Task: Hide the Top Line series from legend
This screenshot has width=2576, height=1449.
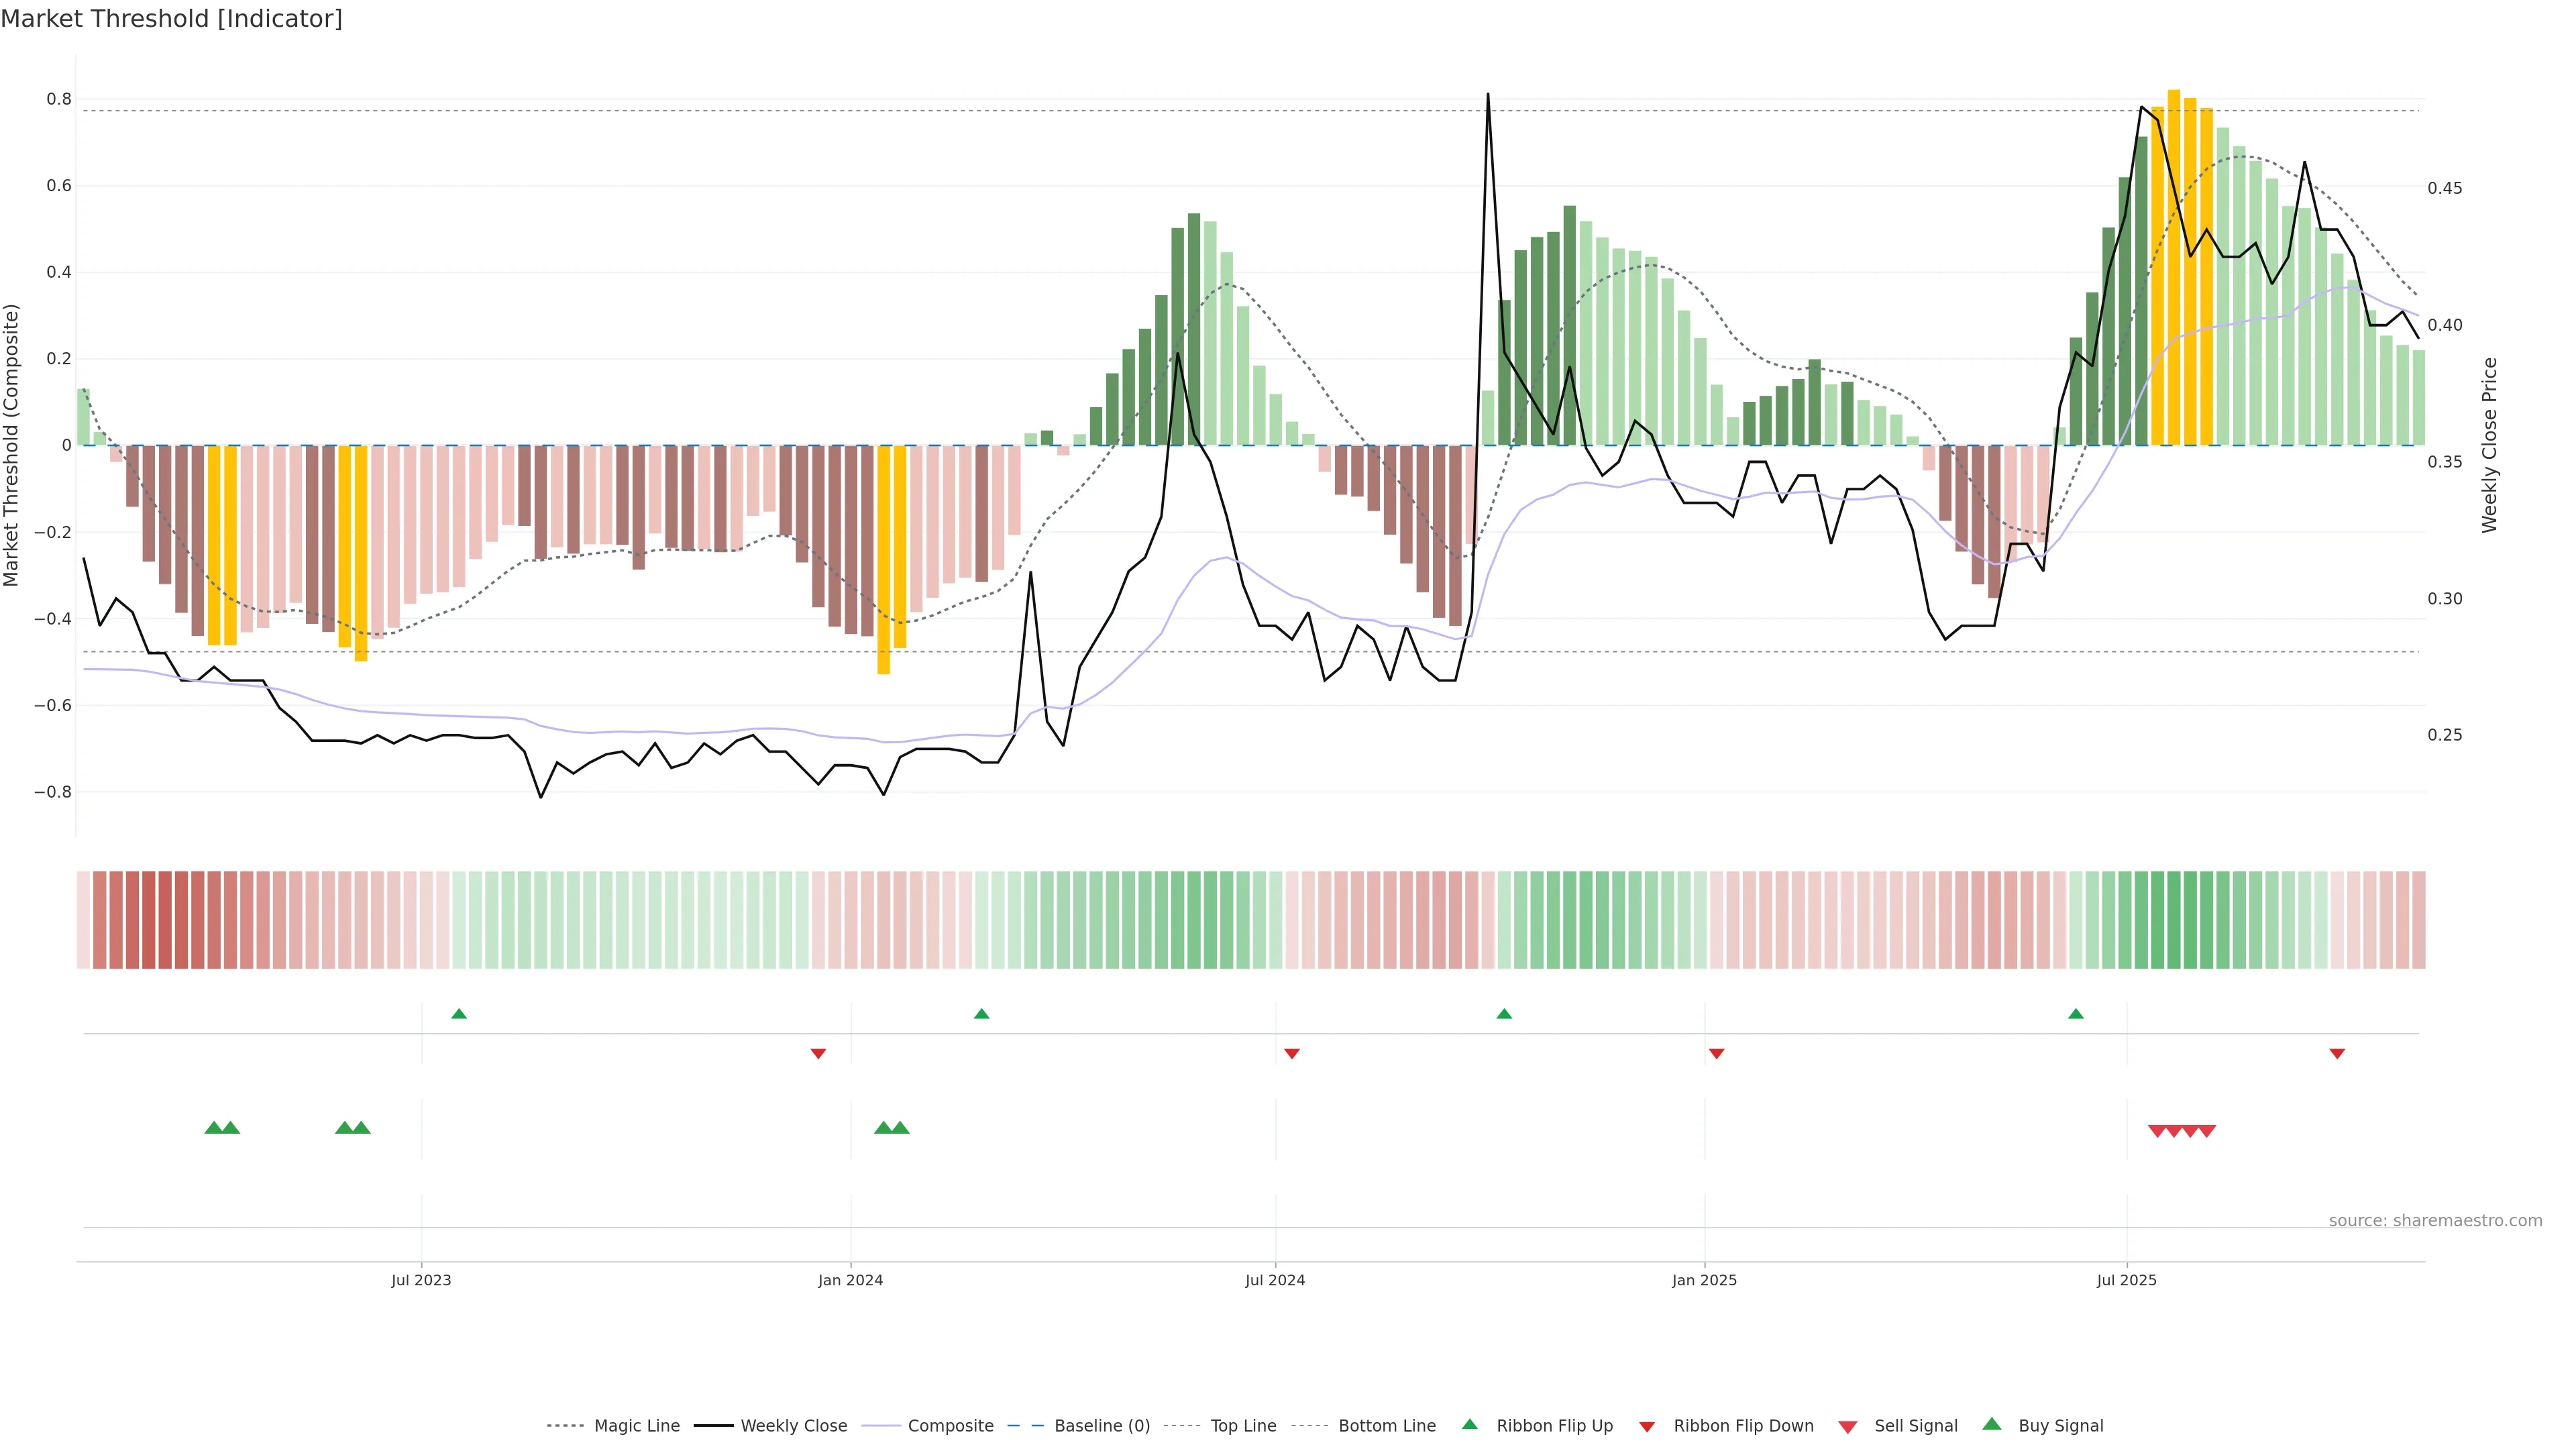Action: pyautogui.click(x=1243, y=1426)
